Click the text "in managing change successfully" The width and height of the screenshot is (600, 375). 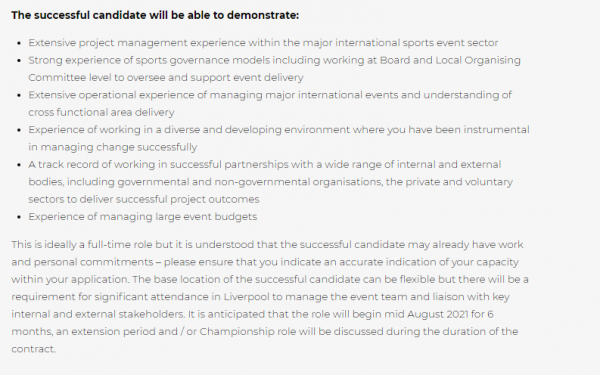click(113, 147)
